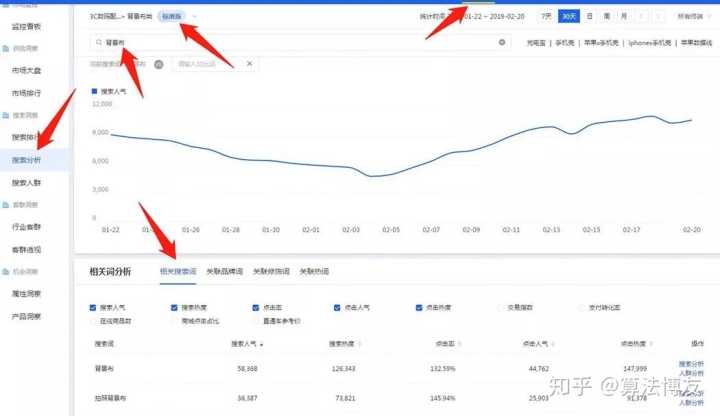The width and height of the screenshot is (720, 416).
Task: Open the help icon beside the current search word
Action: [x=159, y=64]
